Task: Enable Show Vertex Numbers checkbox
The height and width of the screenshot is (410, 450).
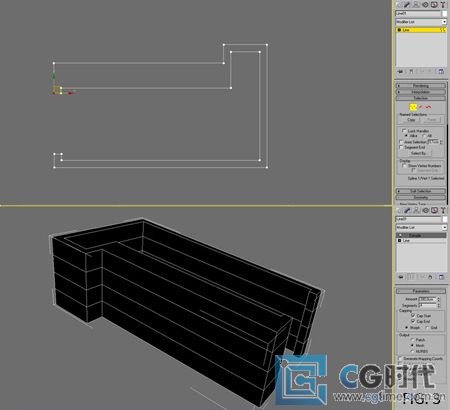Action: [404, 166]
